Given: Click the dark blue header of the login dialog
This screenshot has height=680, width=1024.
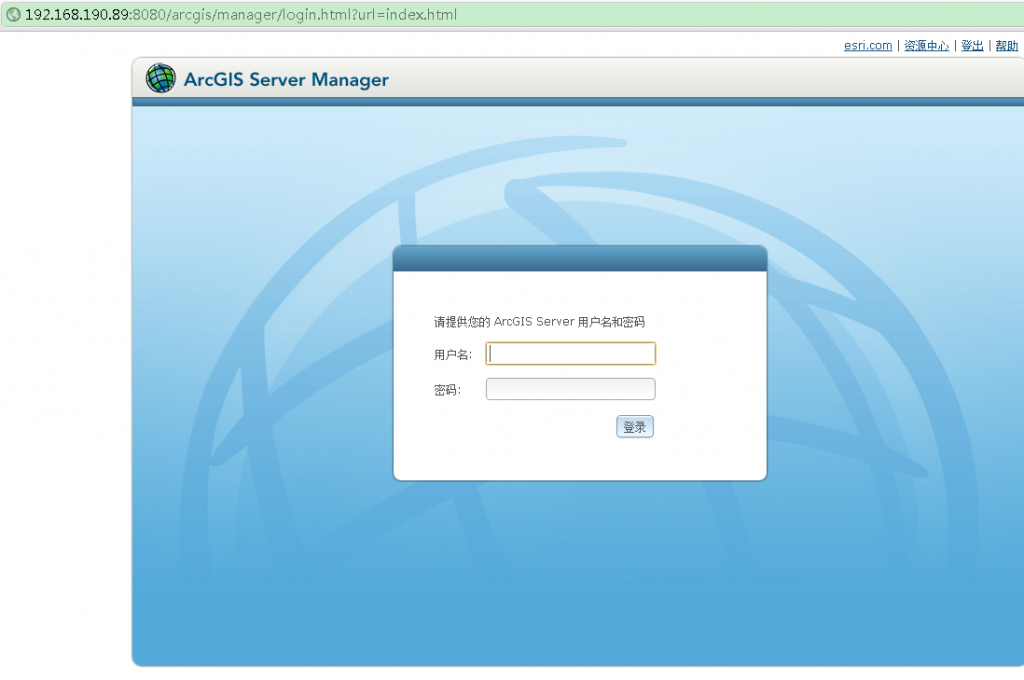Looking at the screenshot, I should 580,257.
